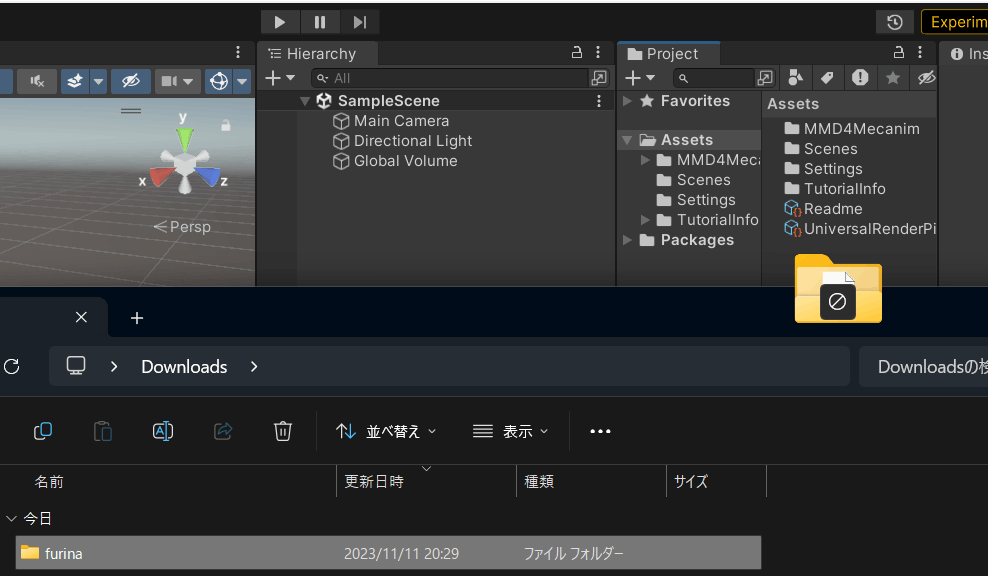Toggle Scene gizmos globe icon

(219, 81)
